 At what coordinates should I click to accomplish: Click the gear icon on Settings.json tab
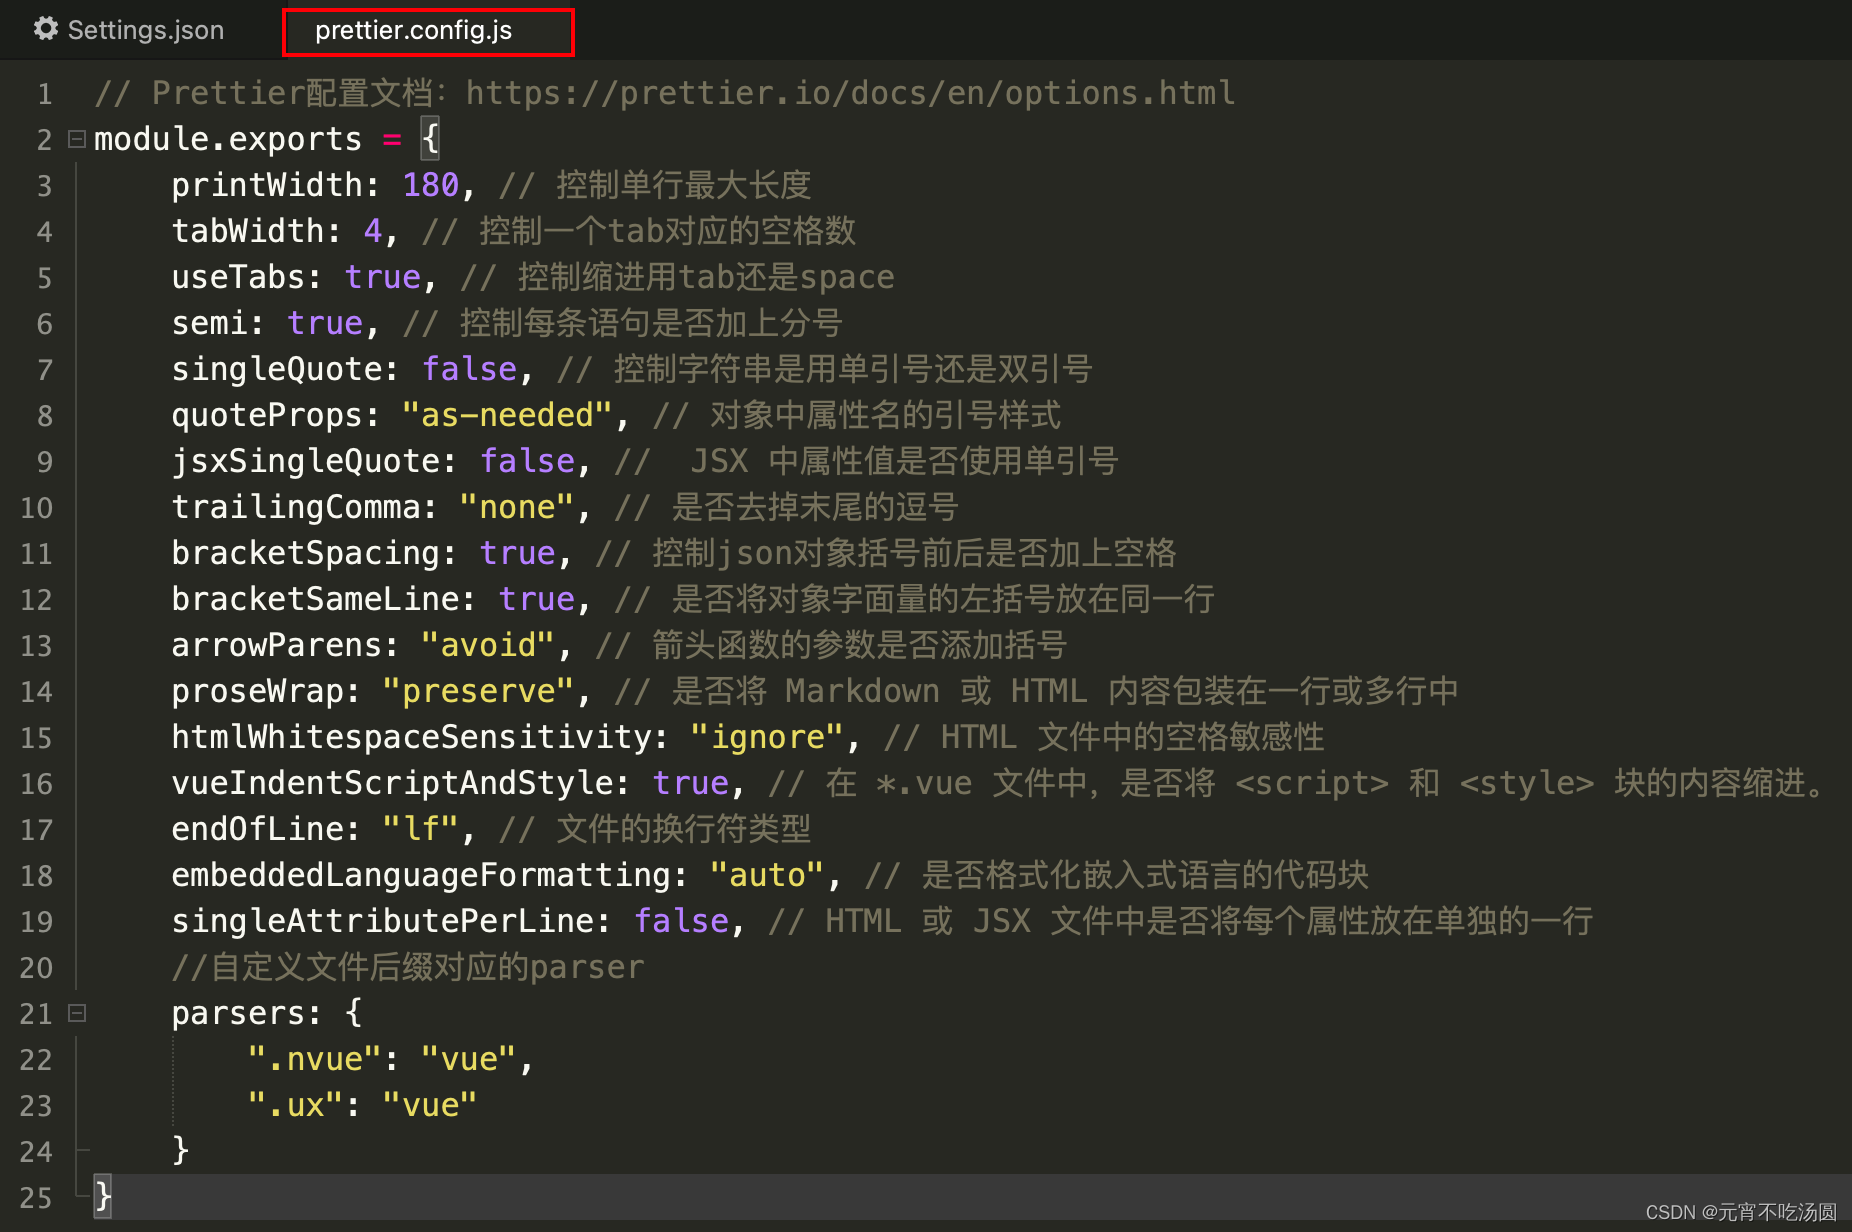click(x=46, y=29)
